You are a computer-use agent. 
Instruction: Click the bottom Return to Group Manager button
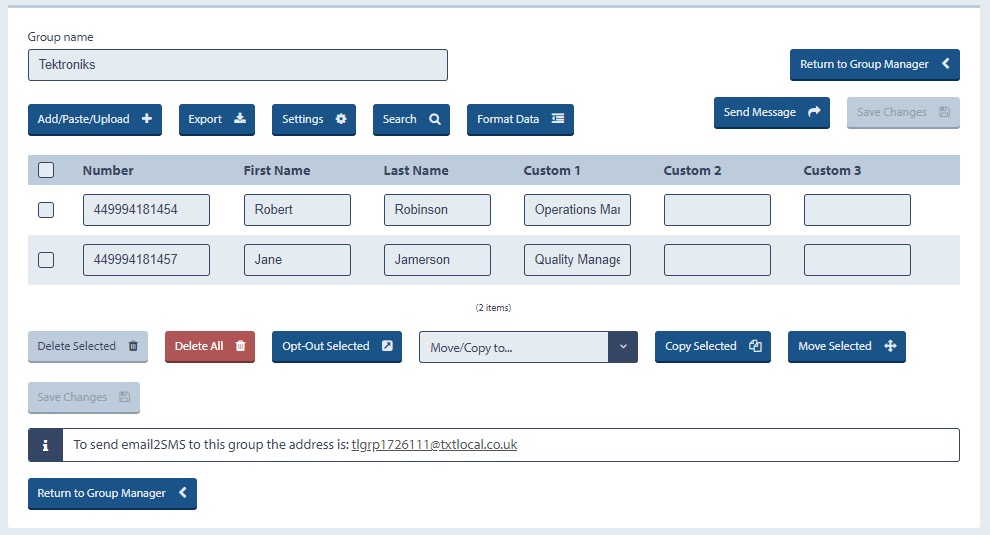tap(112, 493)
